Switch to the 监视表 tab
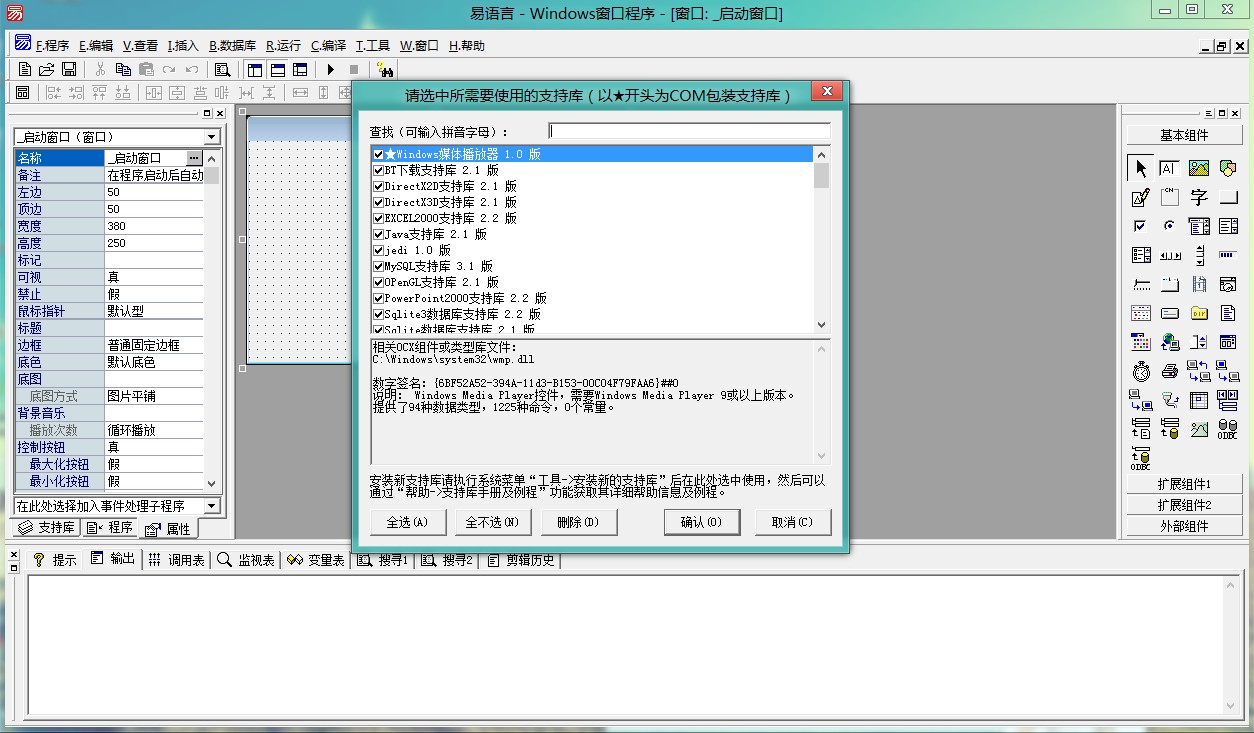The width and height of the screenshot is (1254, 733). (x=246, y=560)
